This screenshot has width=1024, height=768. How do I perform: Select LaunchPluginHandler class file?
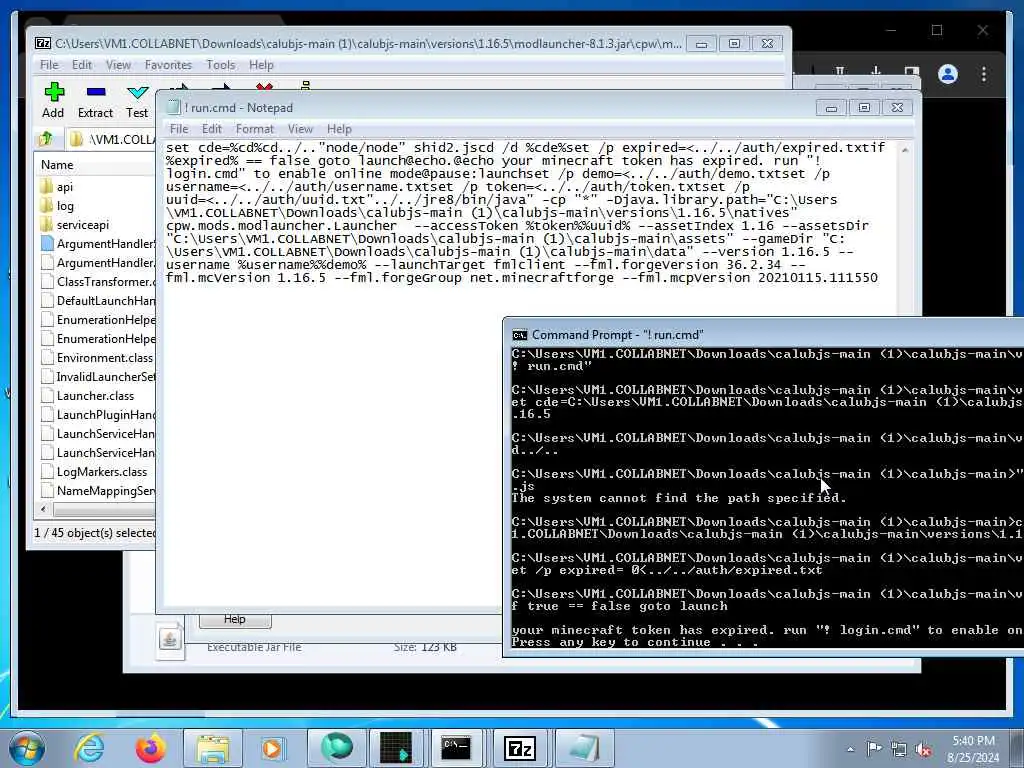98,415
